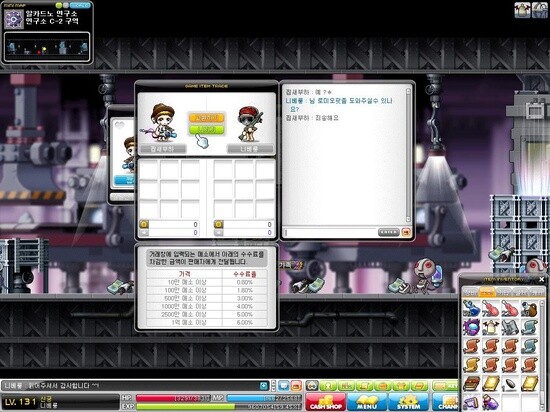Click the orange button in trade window
This screenshot has width=550, height=412.
[207, 117]
